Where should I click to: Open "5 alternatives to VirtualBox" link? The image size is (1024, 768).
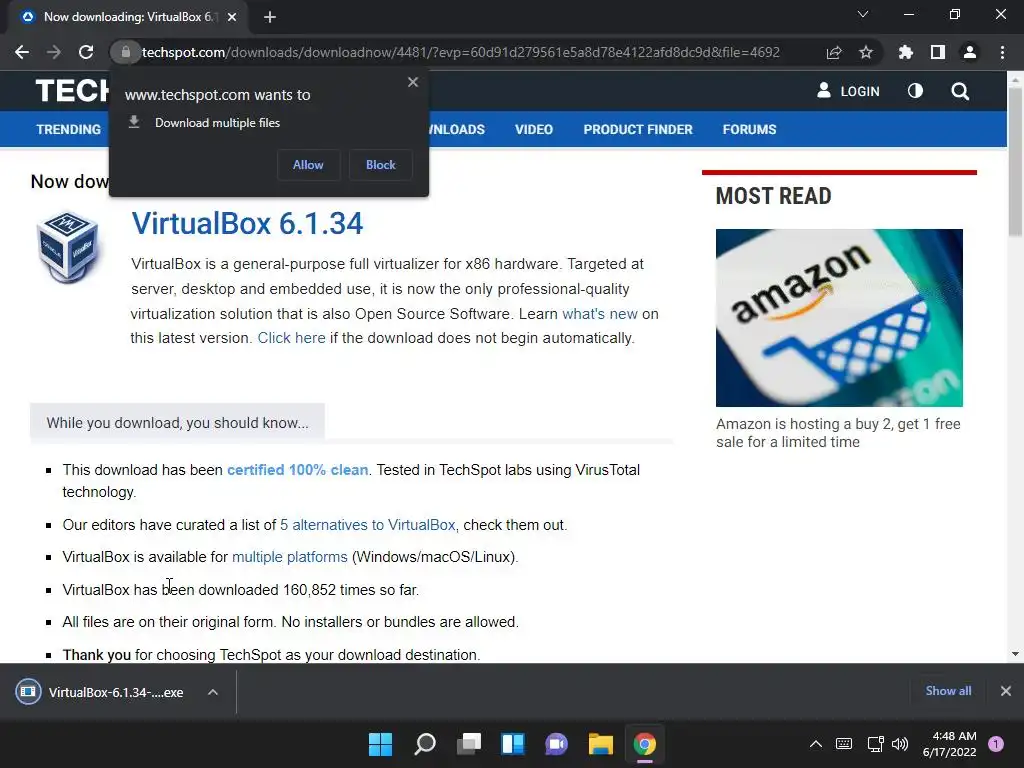[x=368, y=524]
